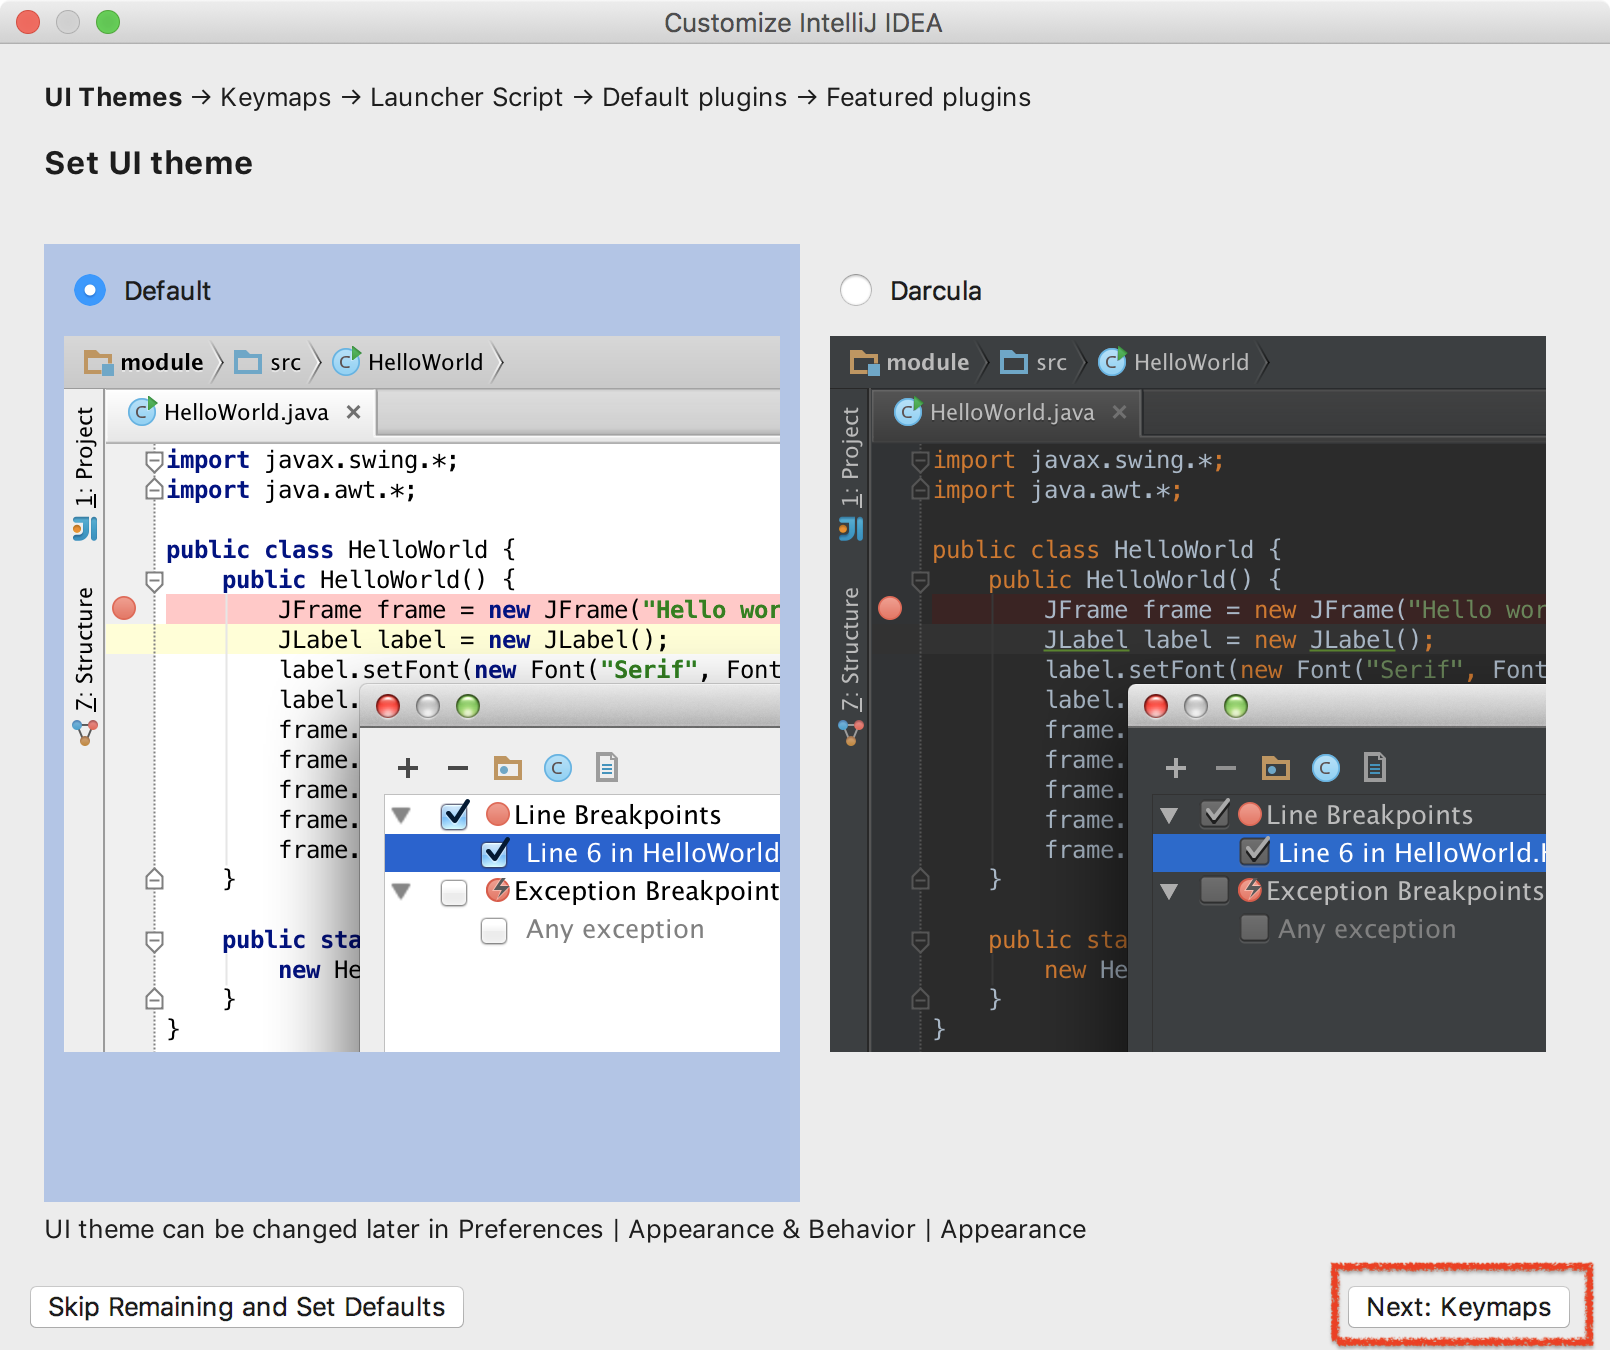Open the 1: Project tab in Darcula preview

pyautogui.click(x=851, y=473)
